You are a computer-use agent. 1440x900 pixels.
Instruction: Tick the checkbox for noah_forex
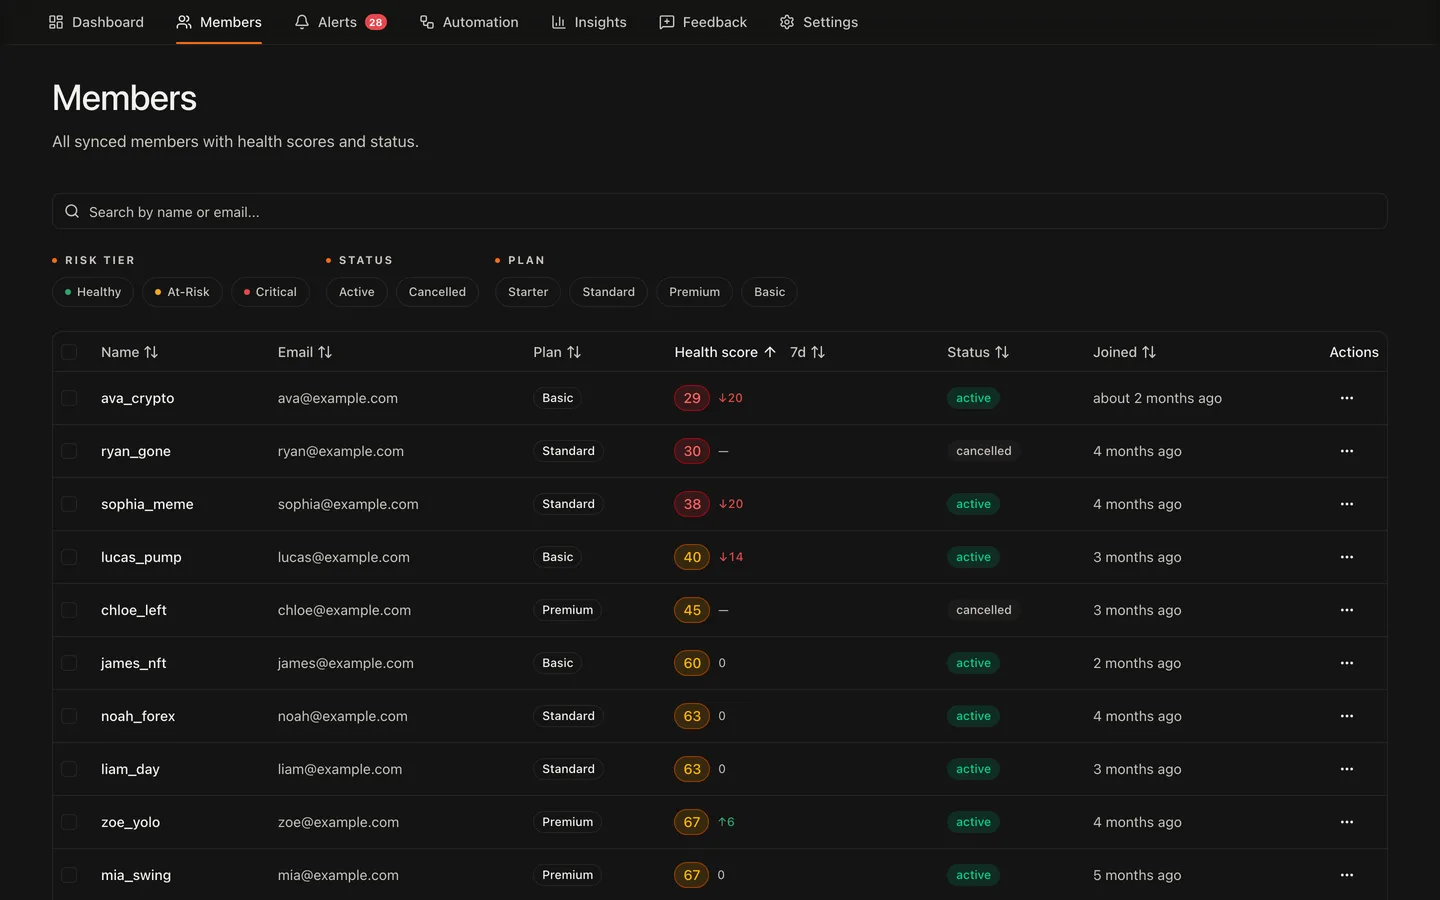[x=69, y=716]
